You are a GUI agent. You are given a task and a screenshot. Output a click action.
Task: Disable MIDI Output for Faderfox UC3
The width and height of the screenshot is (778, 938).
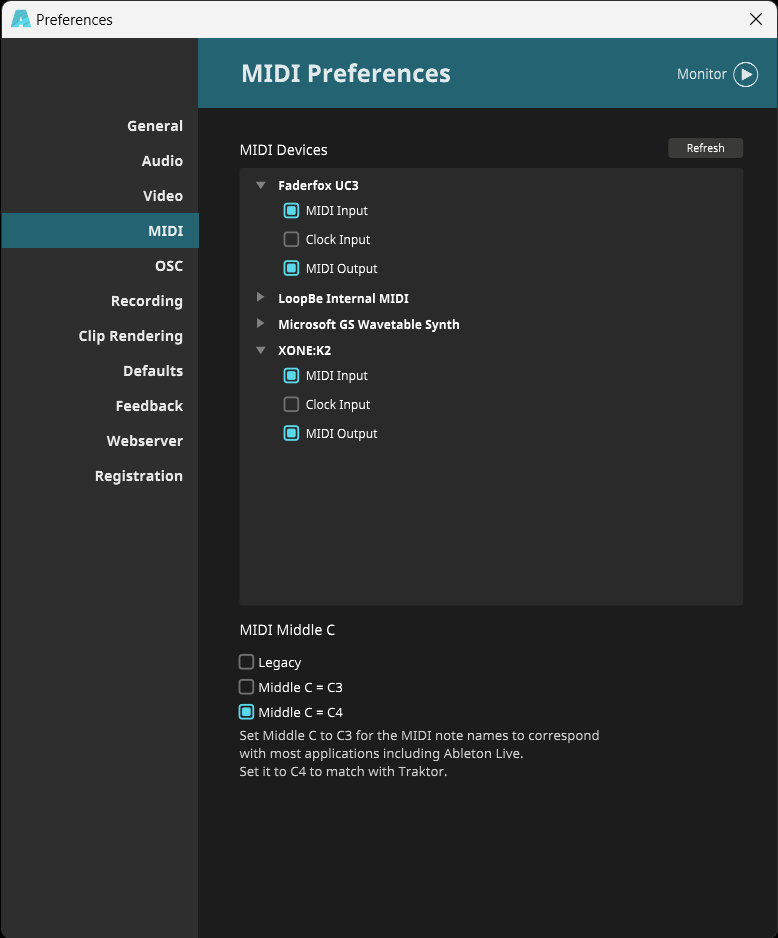click(x=291, y=268)
